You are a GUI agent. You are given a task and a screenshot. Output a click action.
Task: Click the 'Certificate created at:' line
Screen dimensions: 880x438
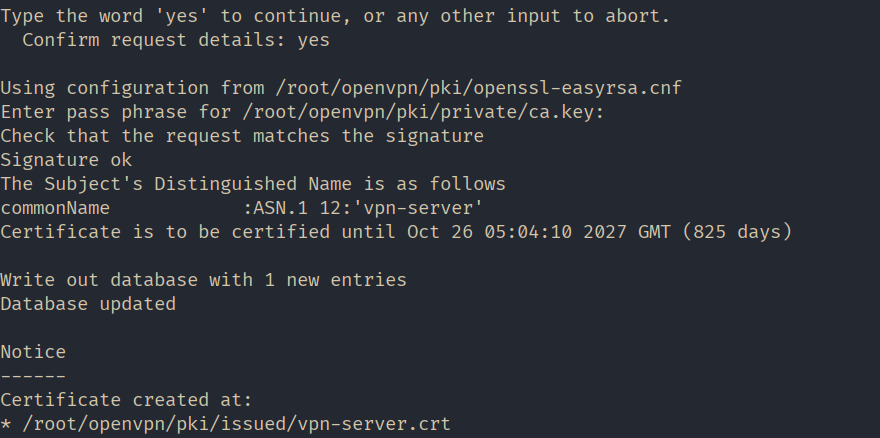(127, 400)
